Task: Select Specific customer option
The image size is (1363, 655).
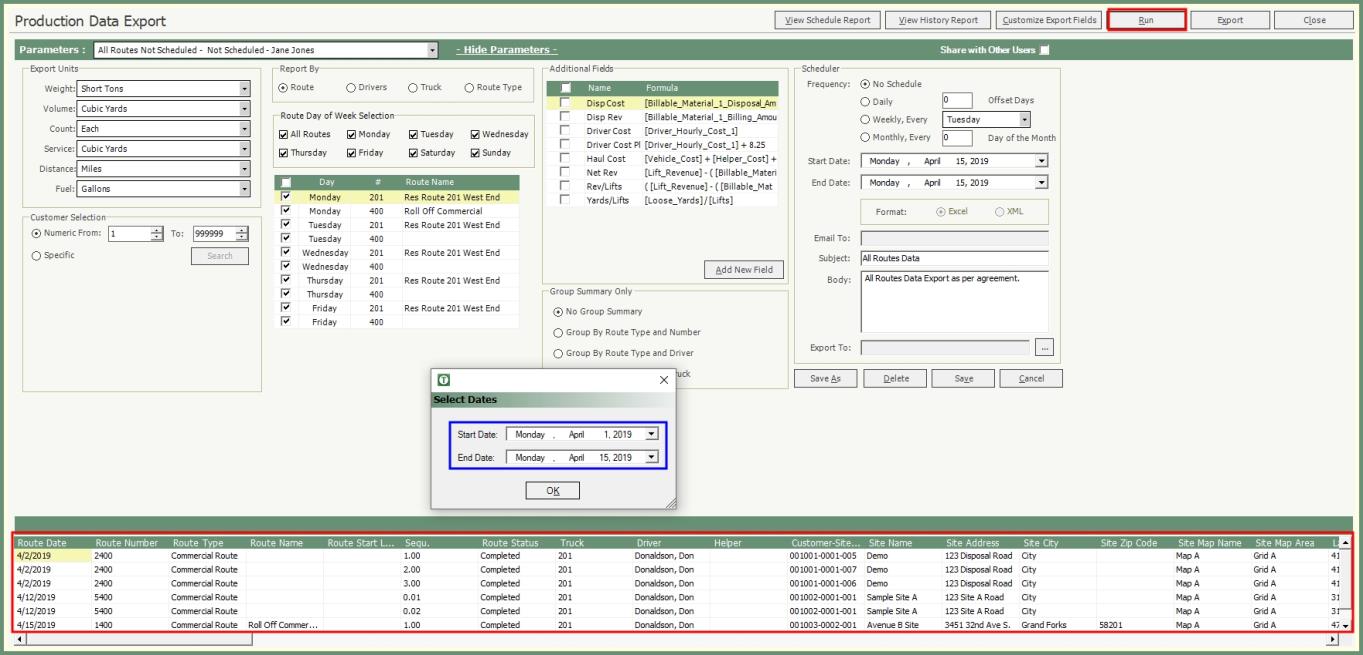Action: click(x=36, y=255)
